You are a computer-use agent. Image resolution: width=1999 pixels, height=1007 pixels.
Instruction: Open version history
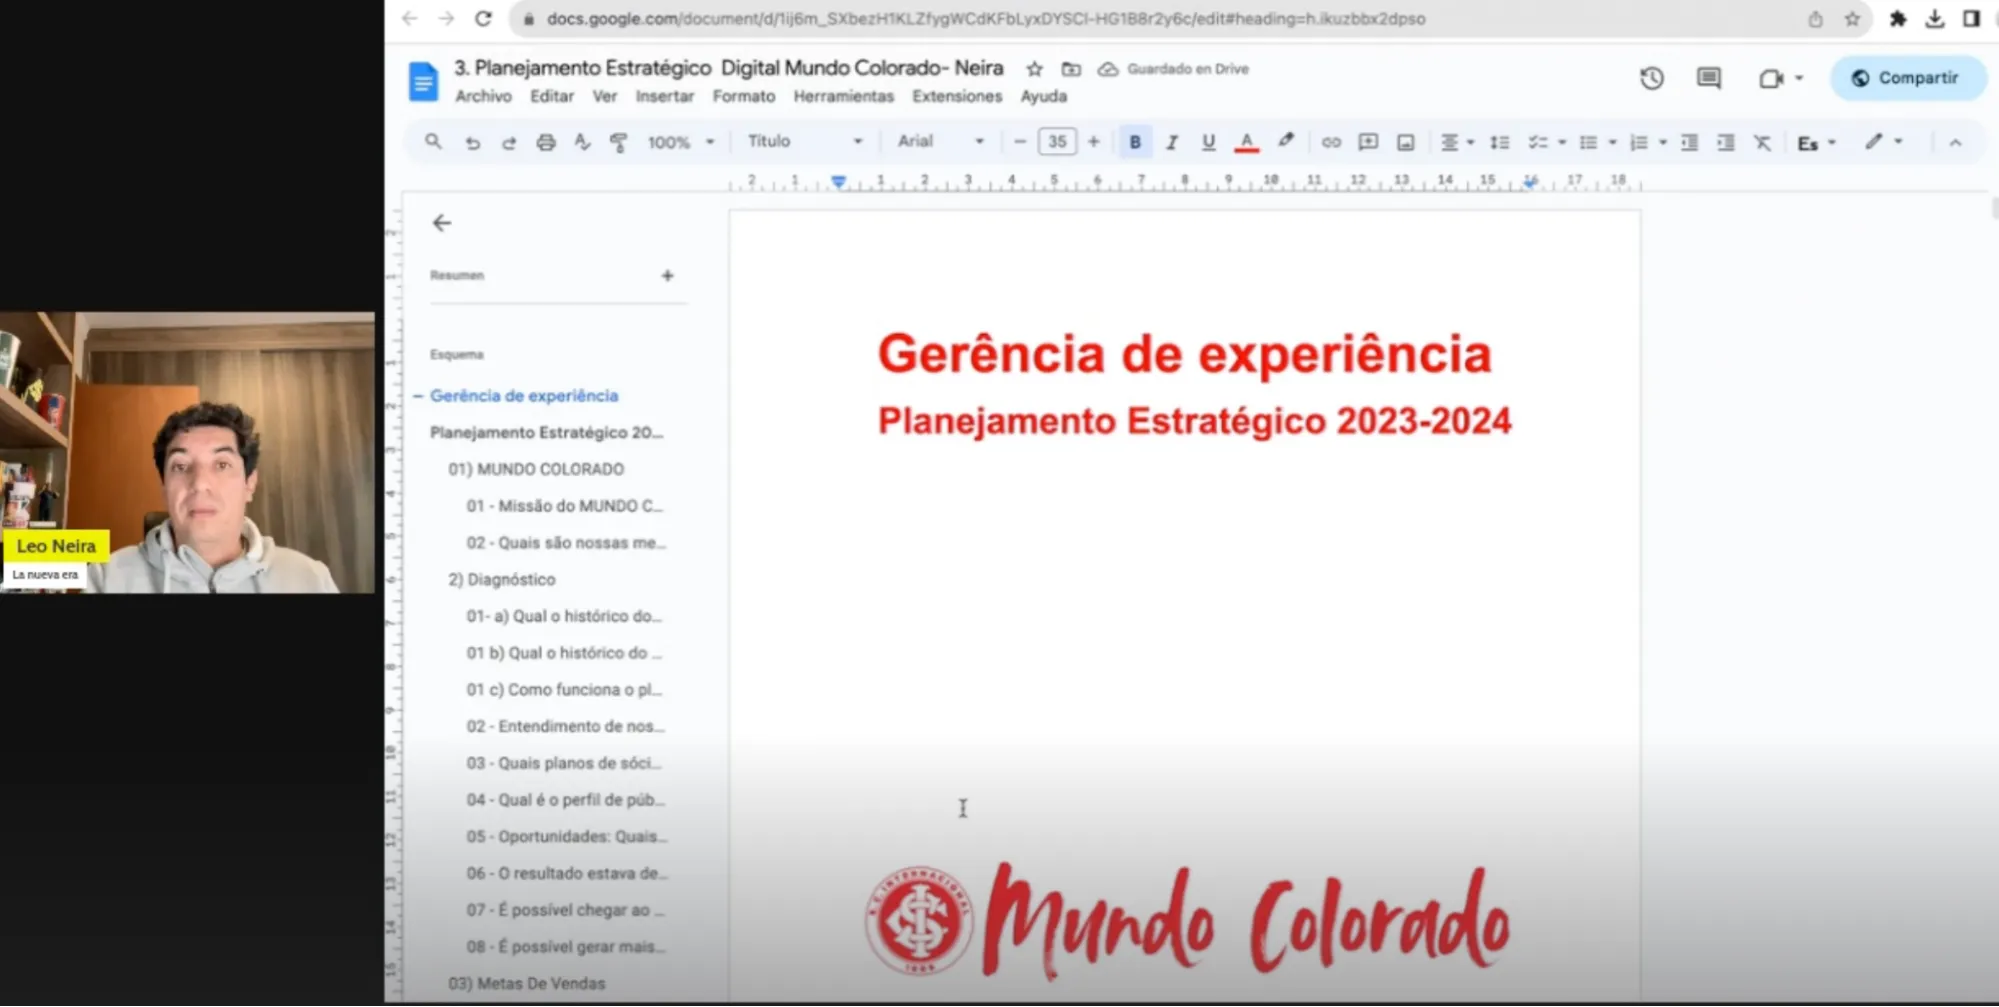tap(1652, 78)
